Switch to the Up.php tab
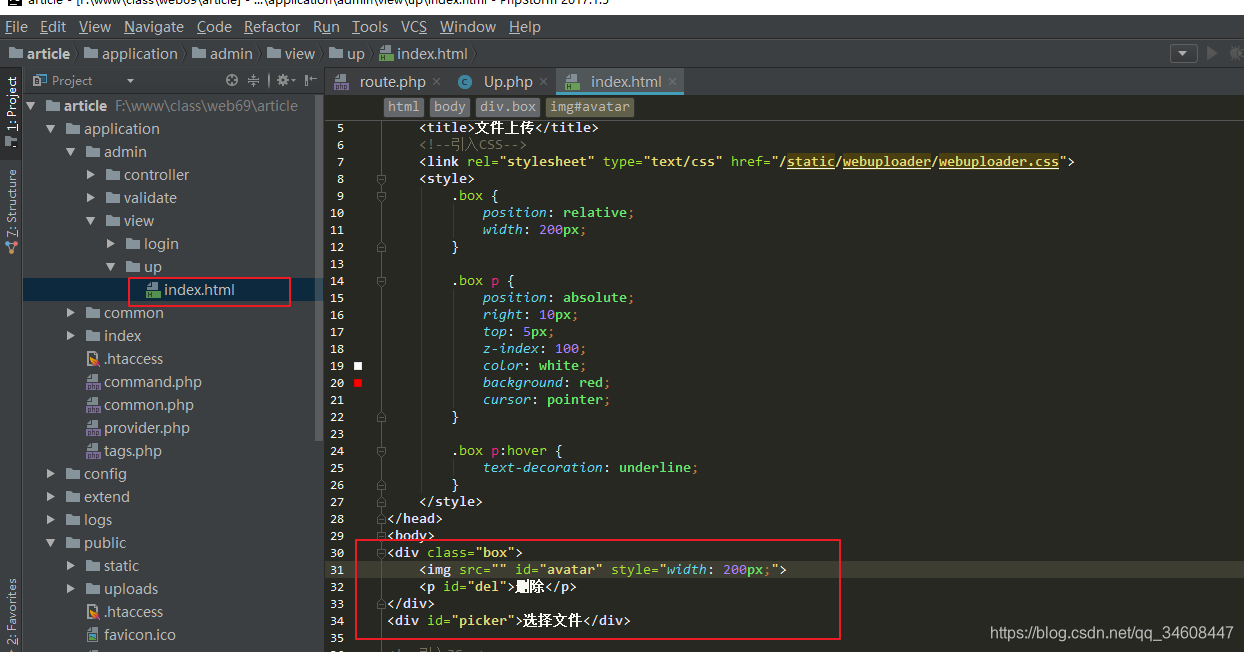 click(x=508, y=82)
